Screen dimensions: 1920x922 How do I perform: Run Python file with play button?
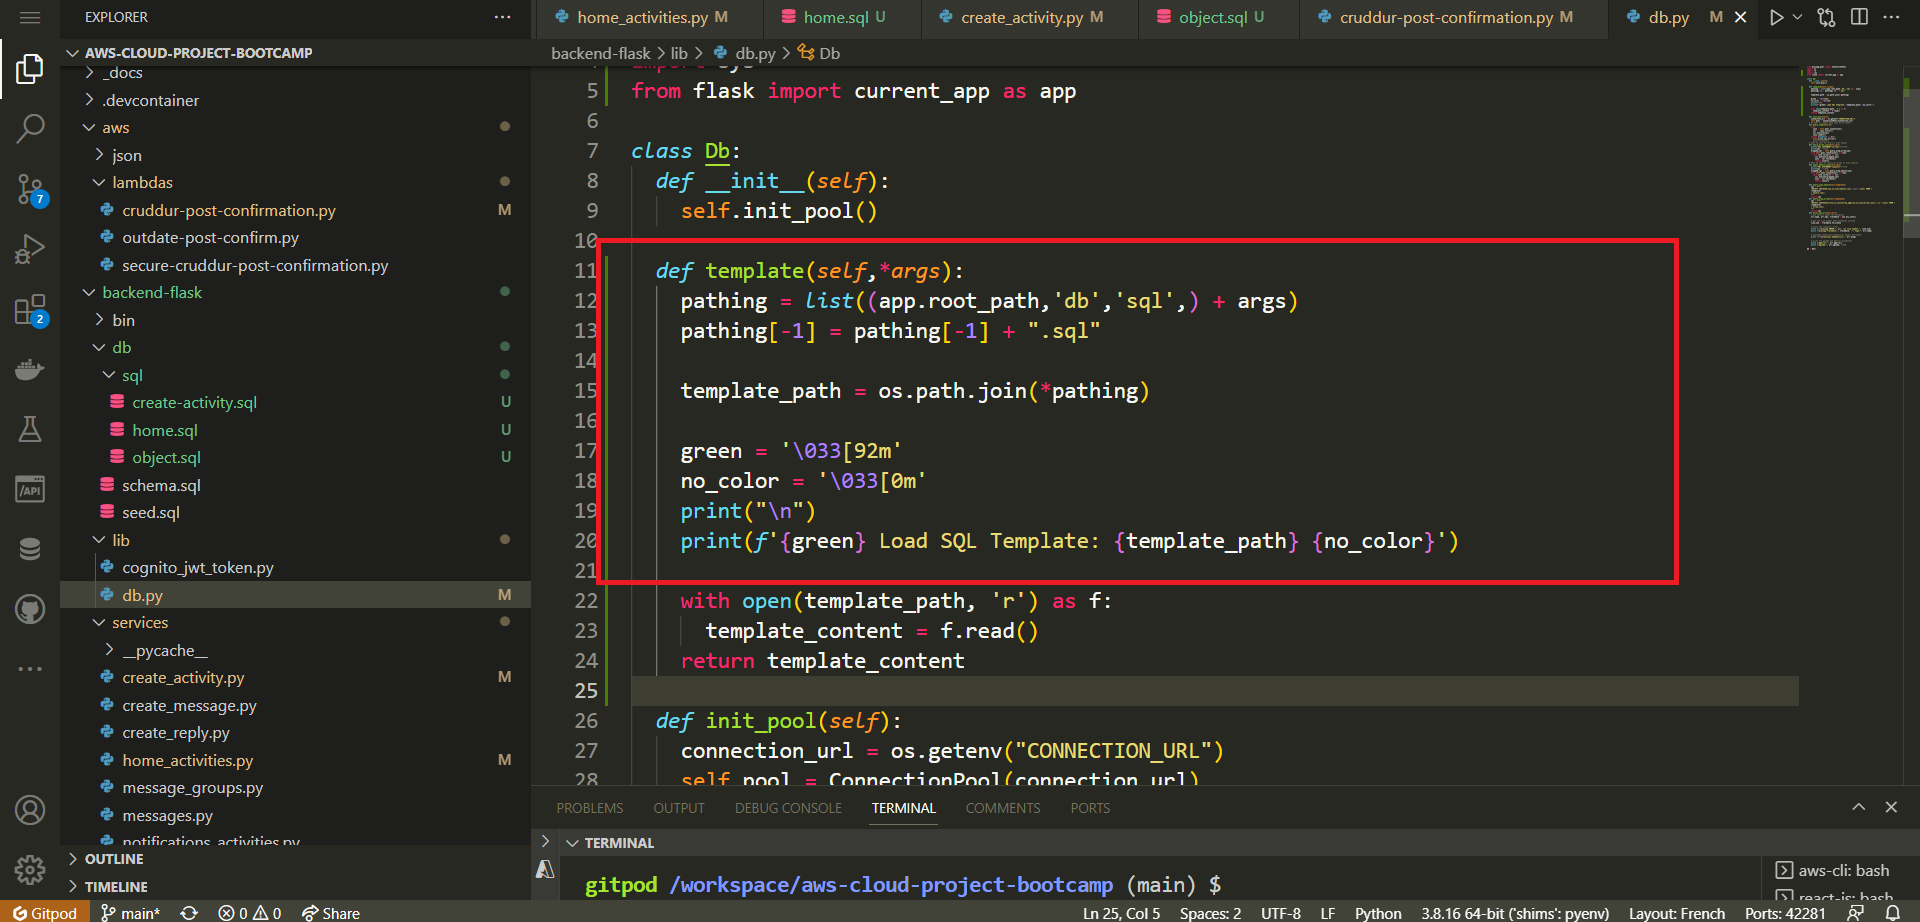coord(1776,17)
